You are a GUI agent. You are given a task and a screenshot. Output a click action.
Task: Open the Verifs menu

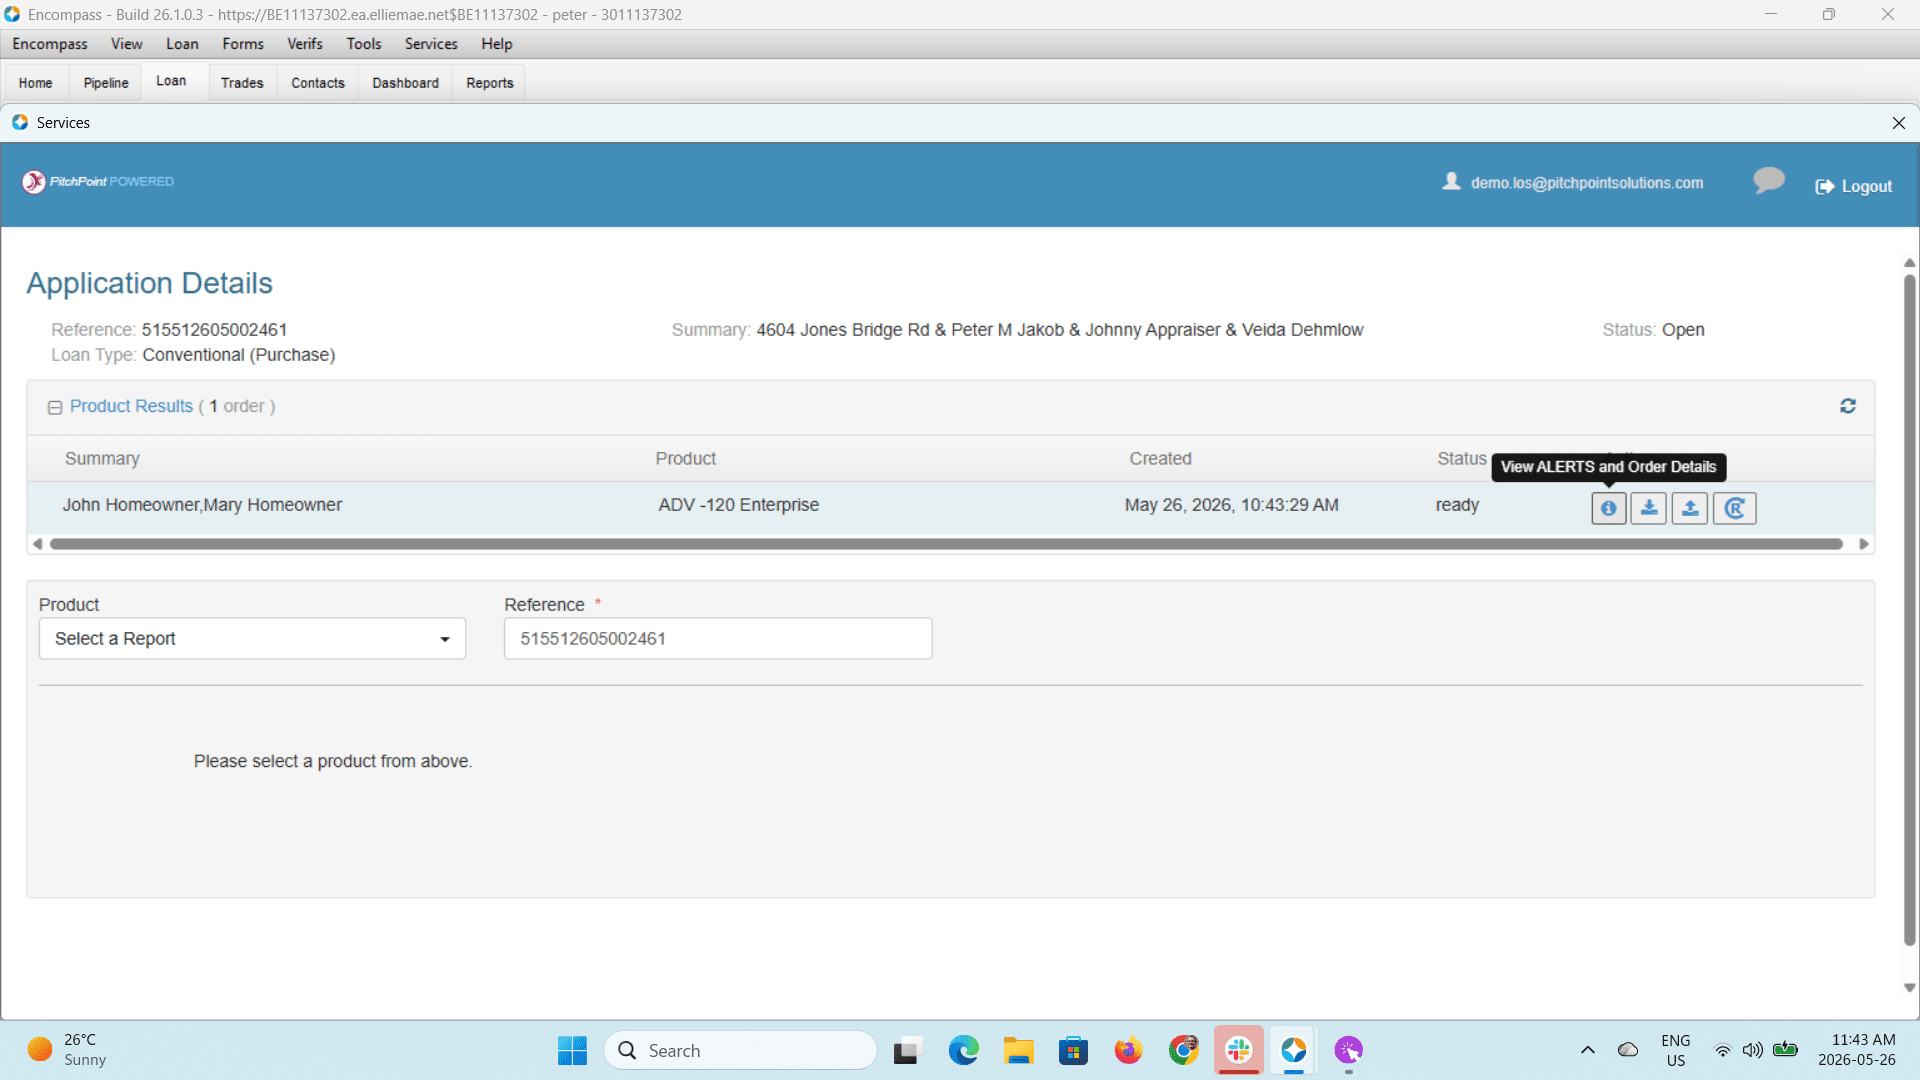[305, 44]
